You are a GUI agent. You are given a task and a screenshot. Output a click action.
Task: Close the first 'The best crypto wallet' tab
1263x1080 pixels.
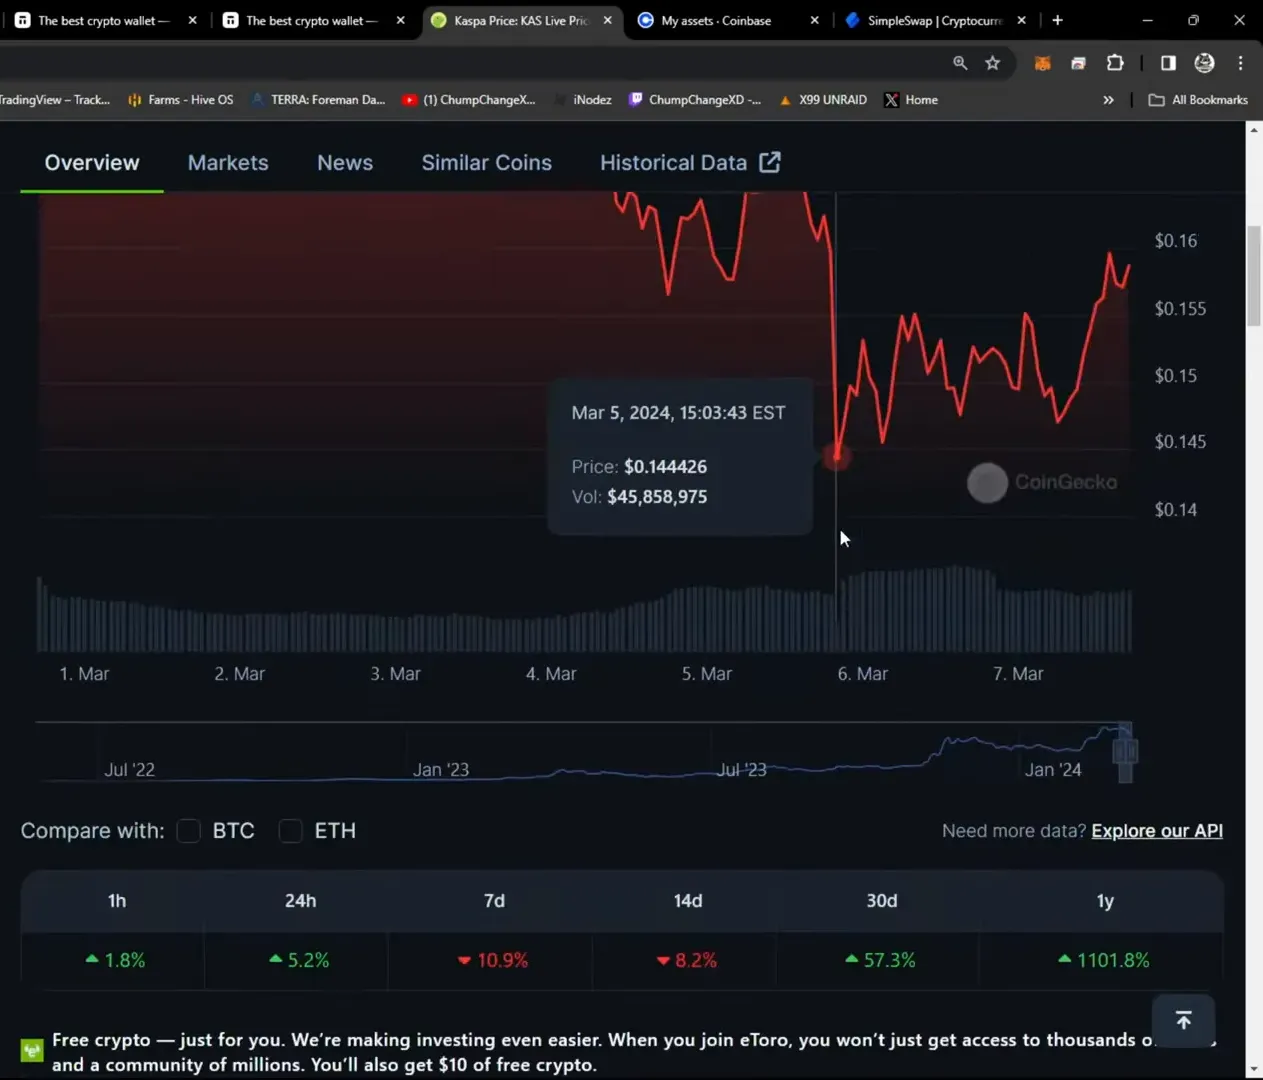[x=193, y=20]
